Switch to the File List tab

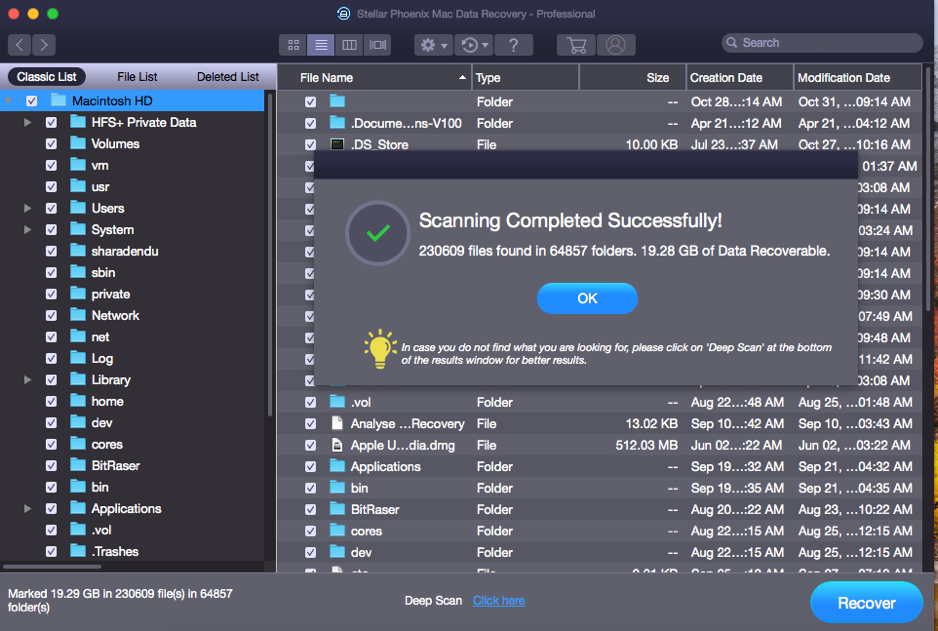137,77
